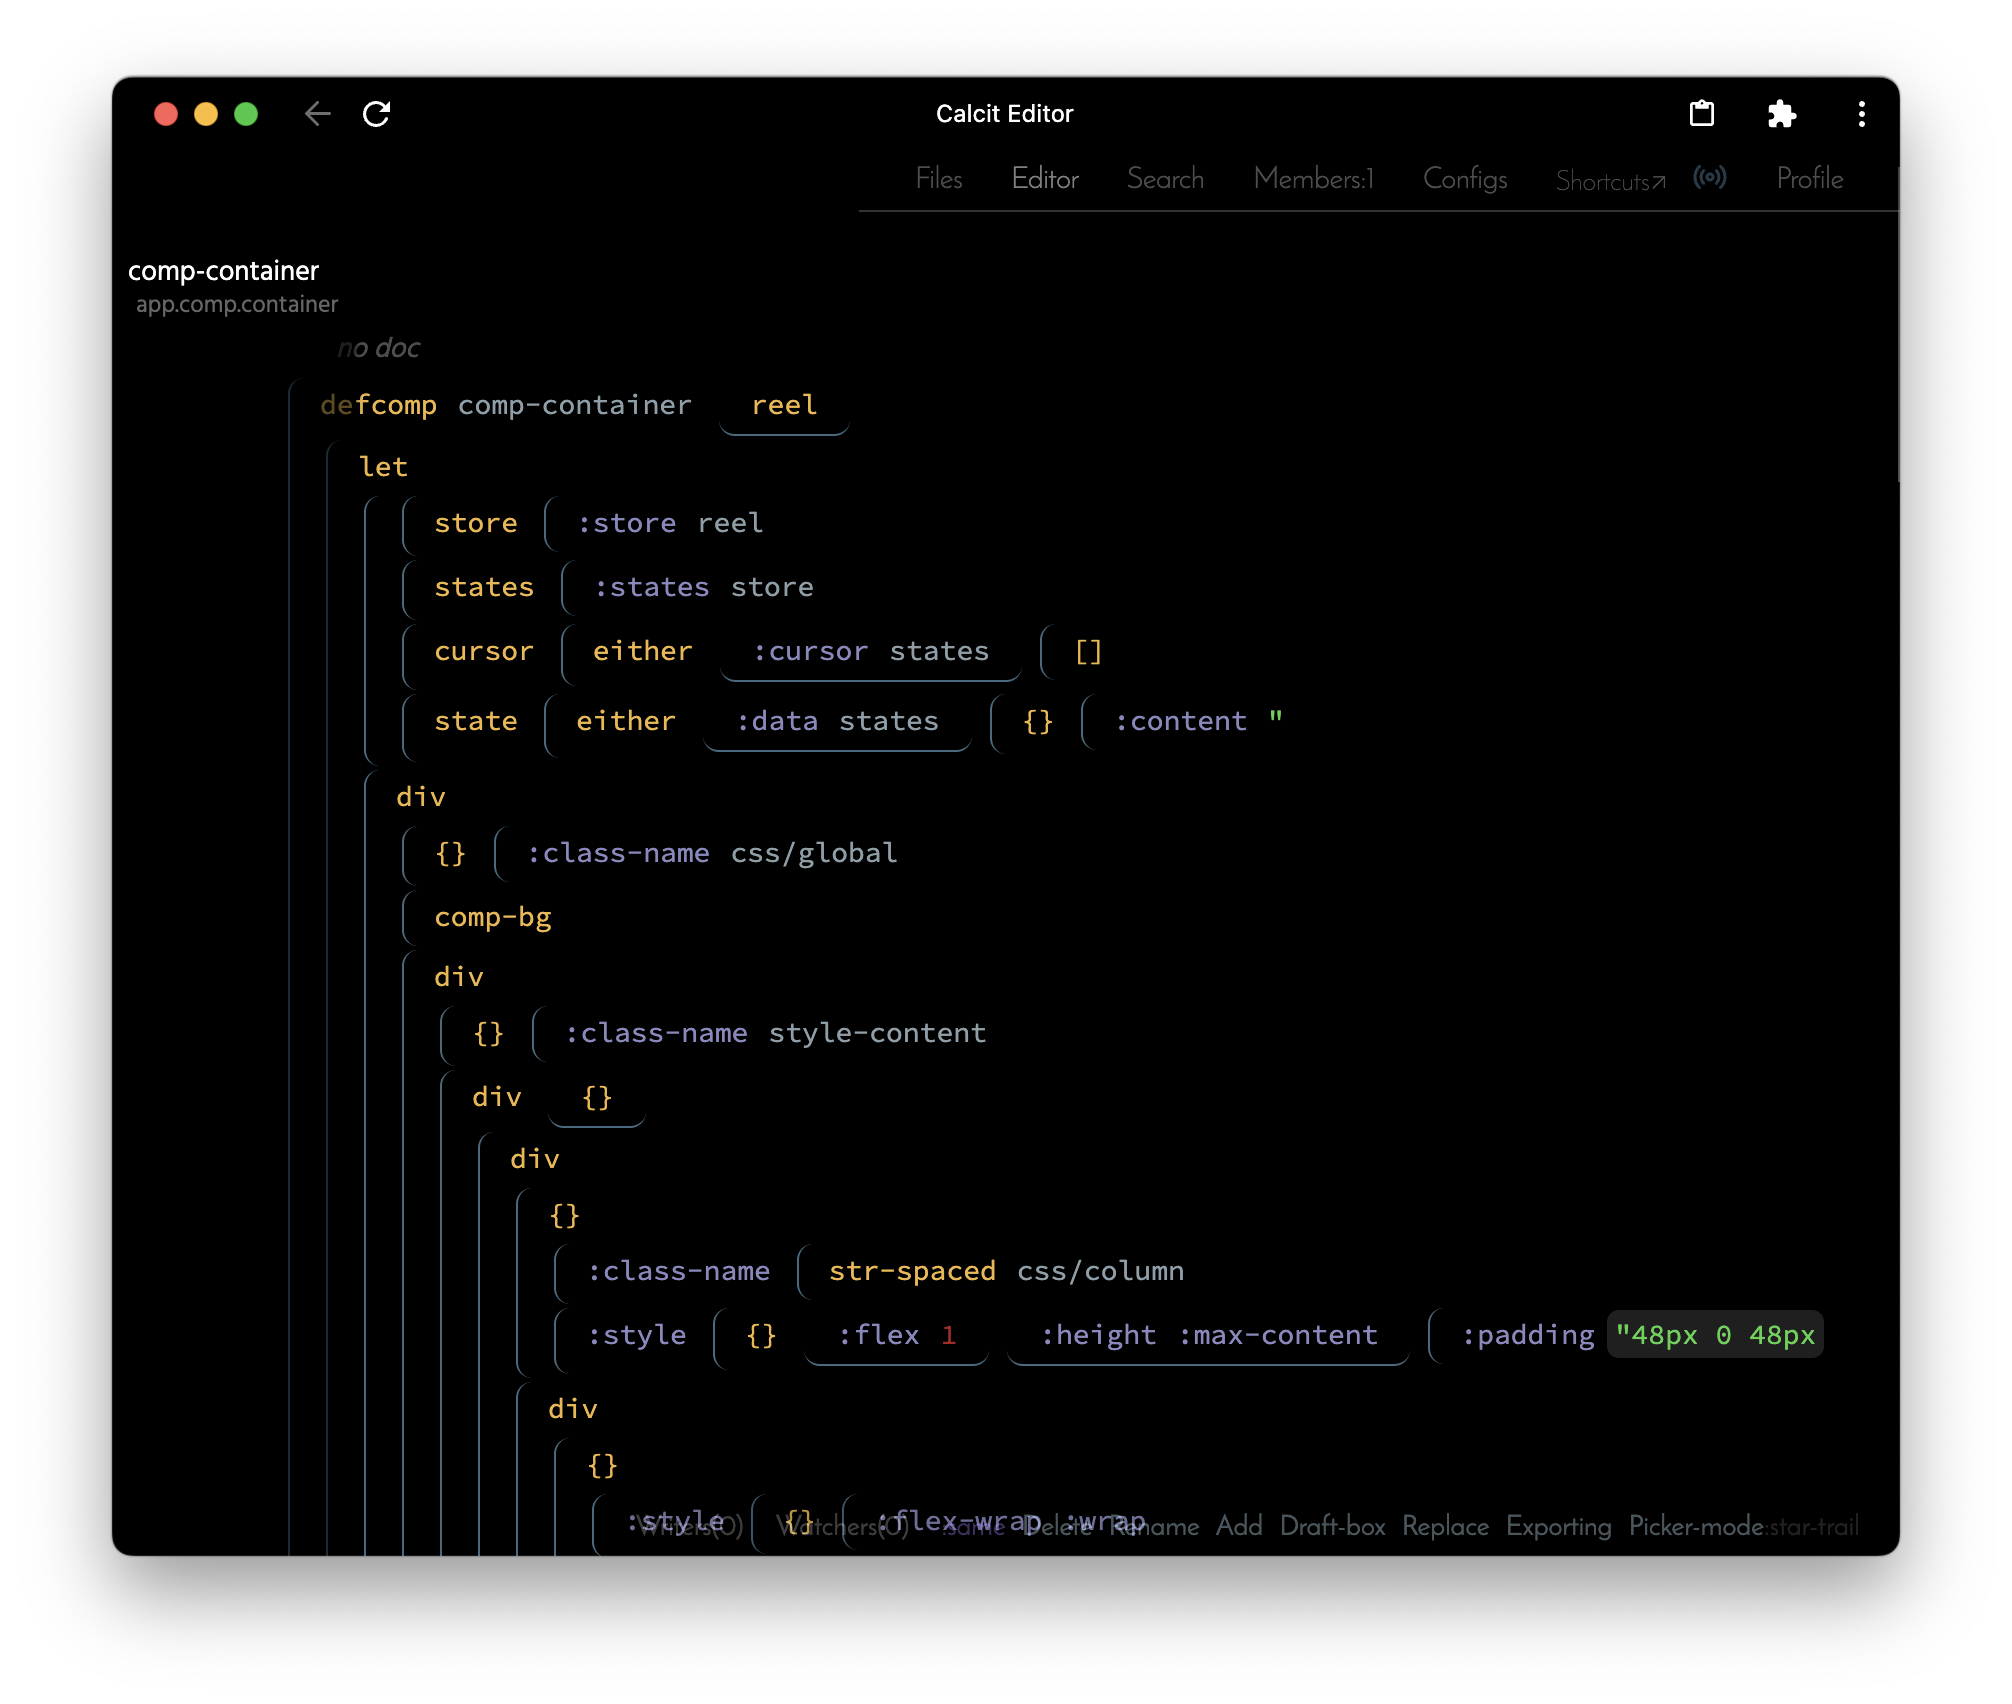This screenshot has height=1704, width=2012.
Task: Open the broadcast connection icon near Profile
Action: 1712,178
